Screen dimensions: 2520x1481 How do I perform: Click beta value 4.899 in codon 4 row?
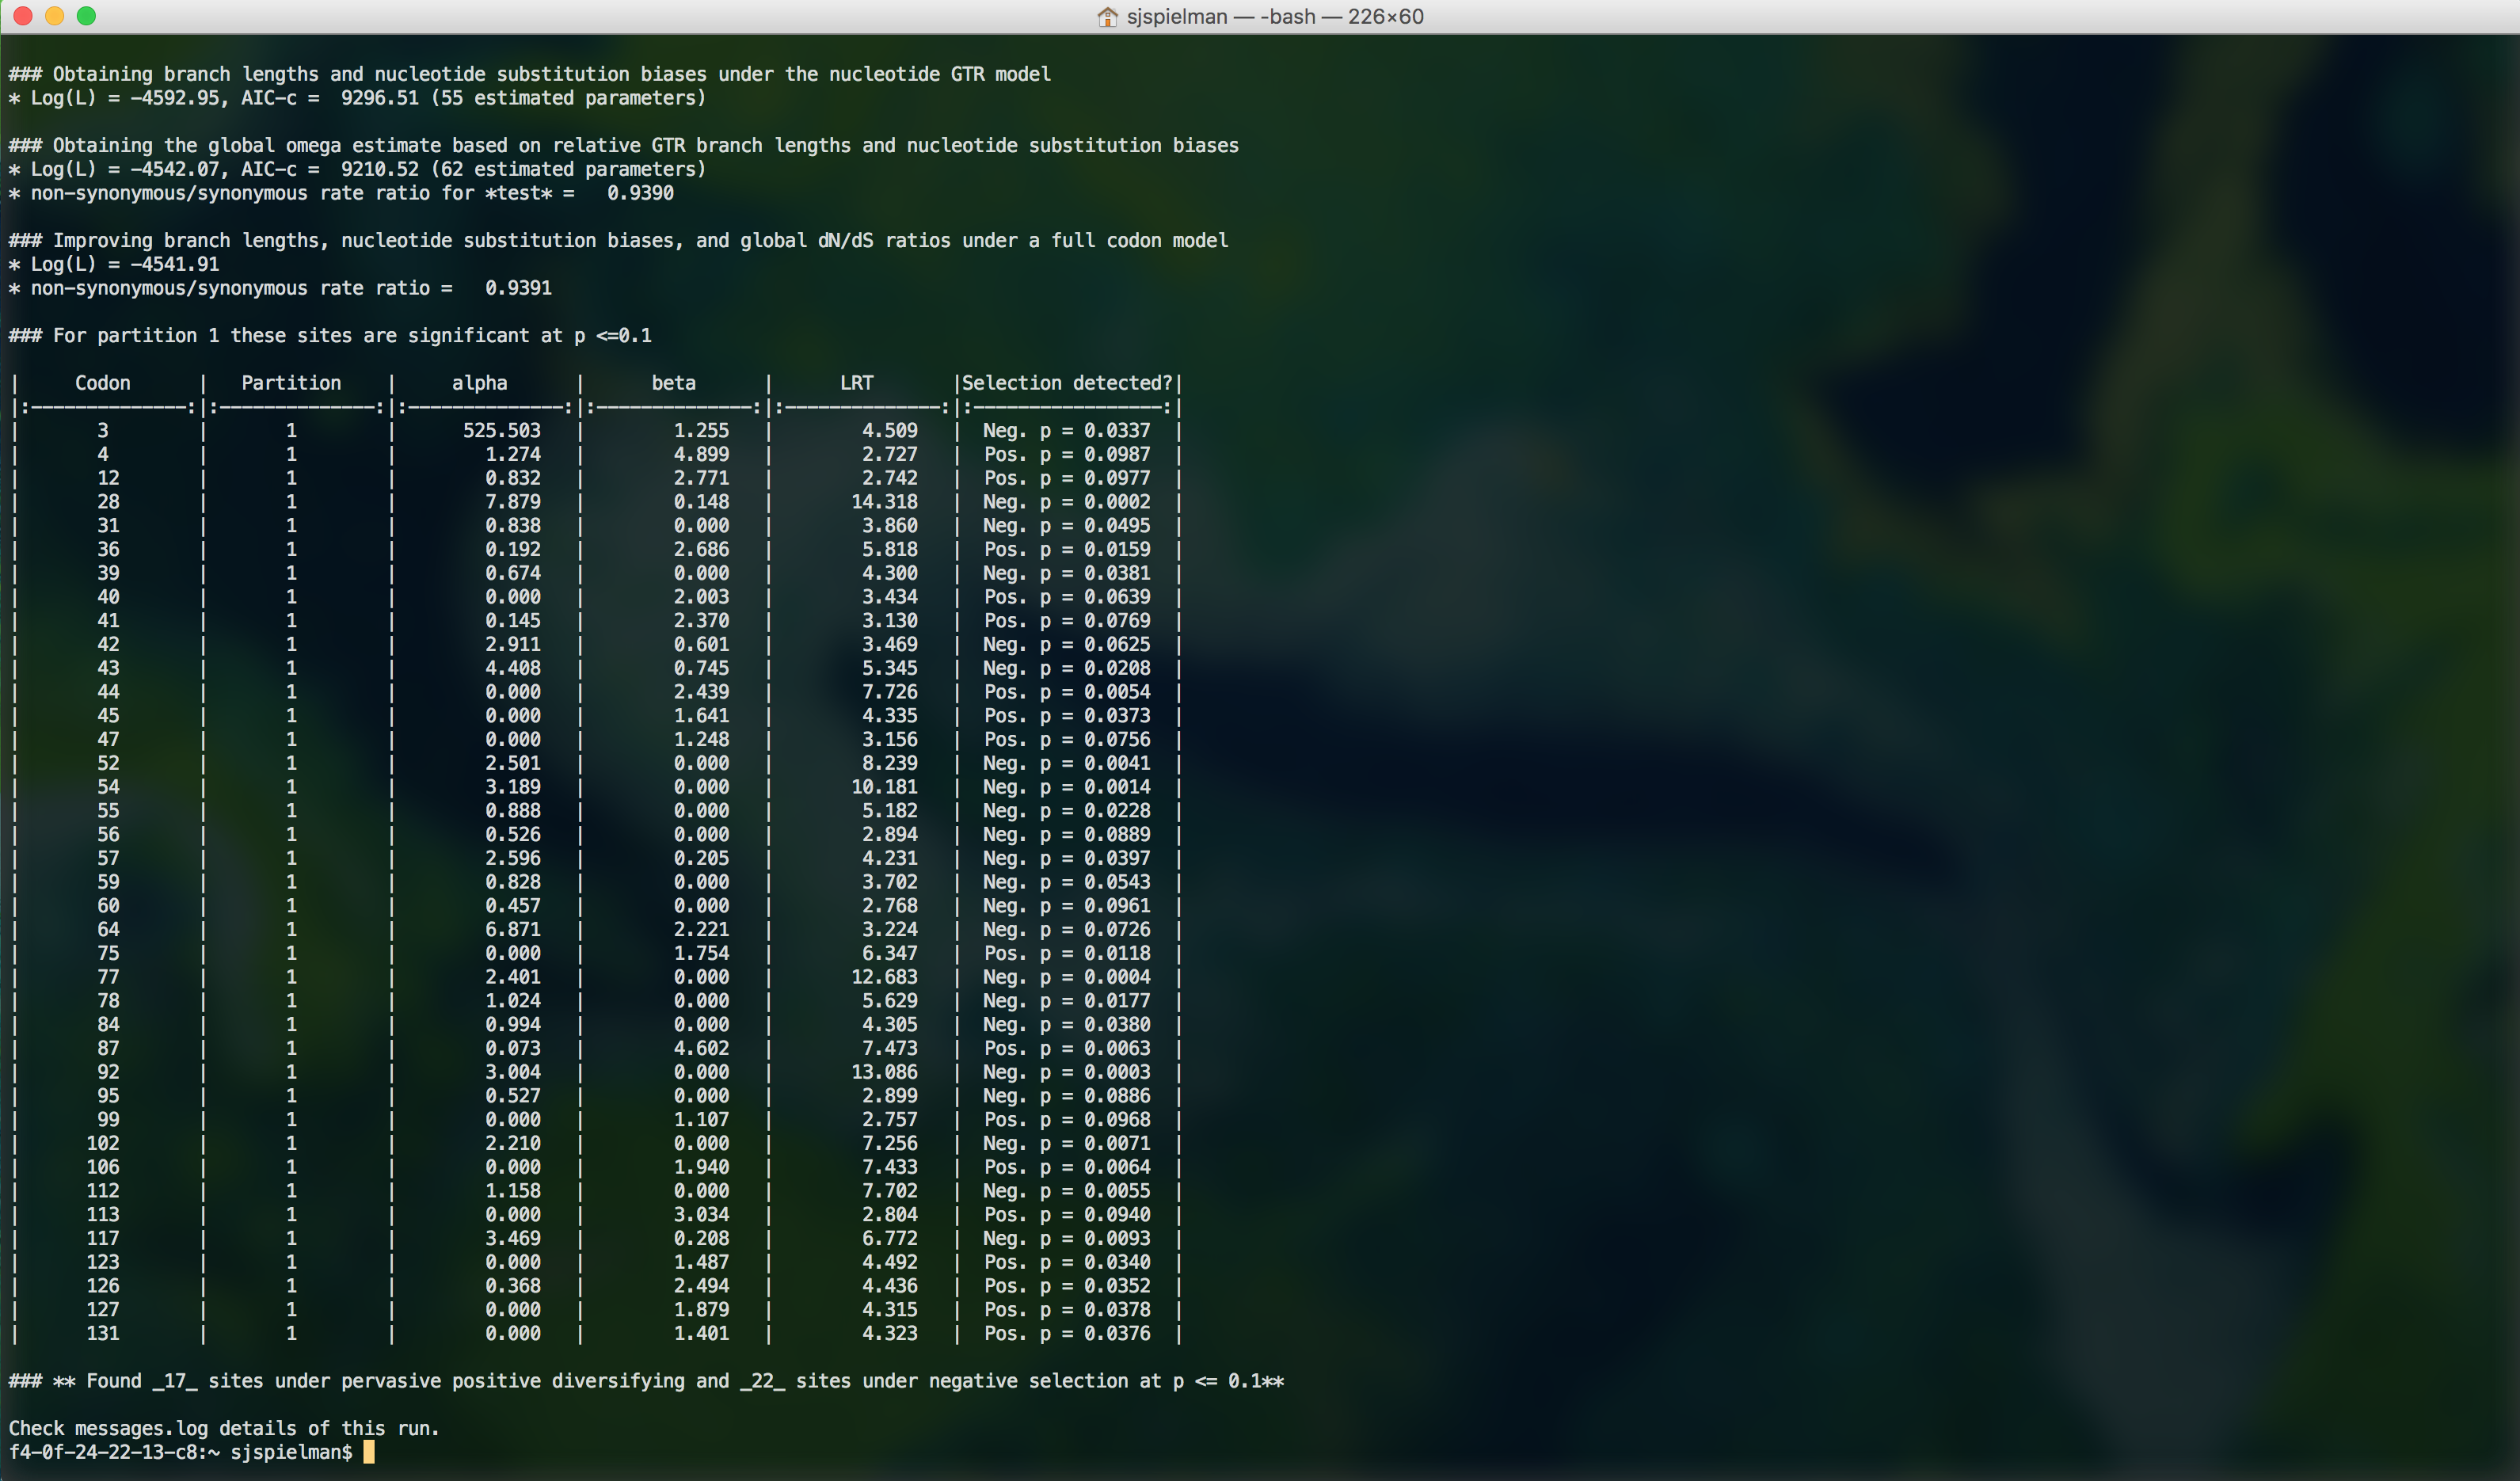[x=702, y=454]
